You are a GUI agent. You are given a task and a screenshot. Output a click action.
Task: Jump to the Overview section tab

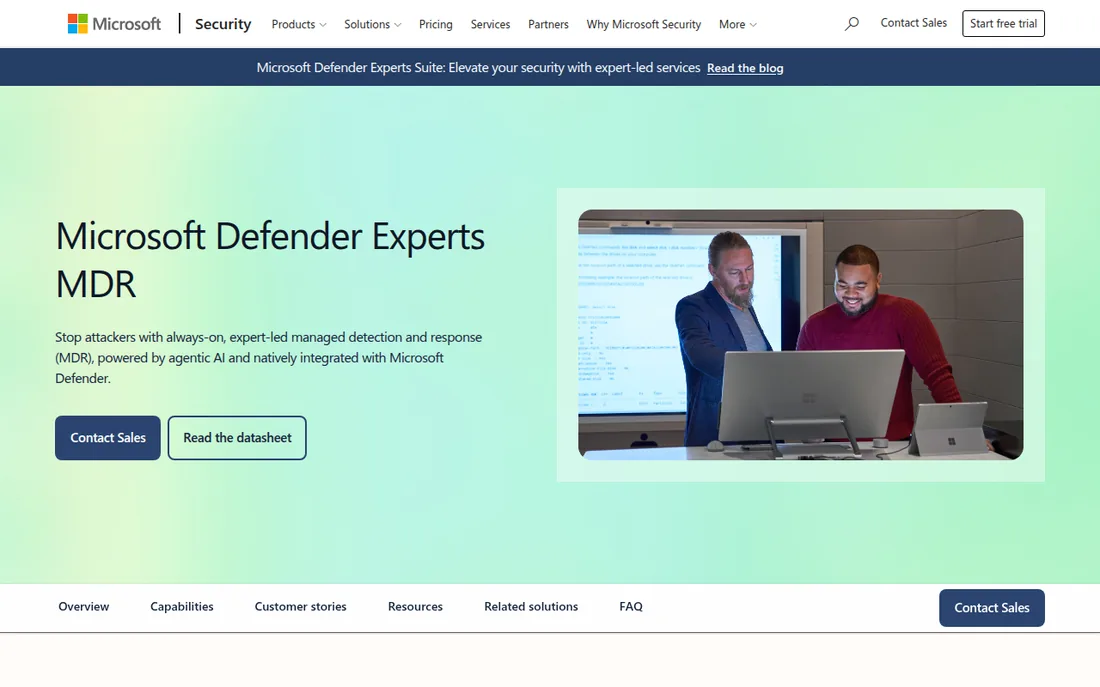(83, 606)
